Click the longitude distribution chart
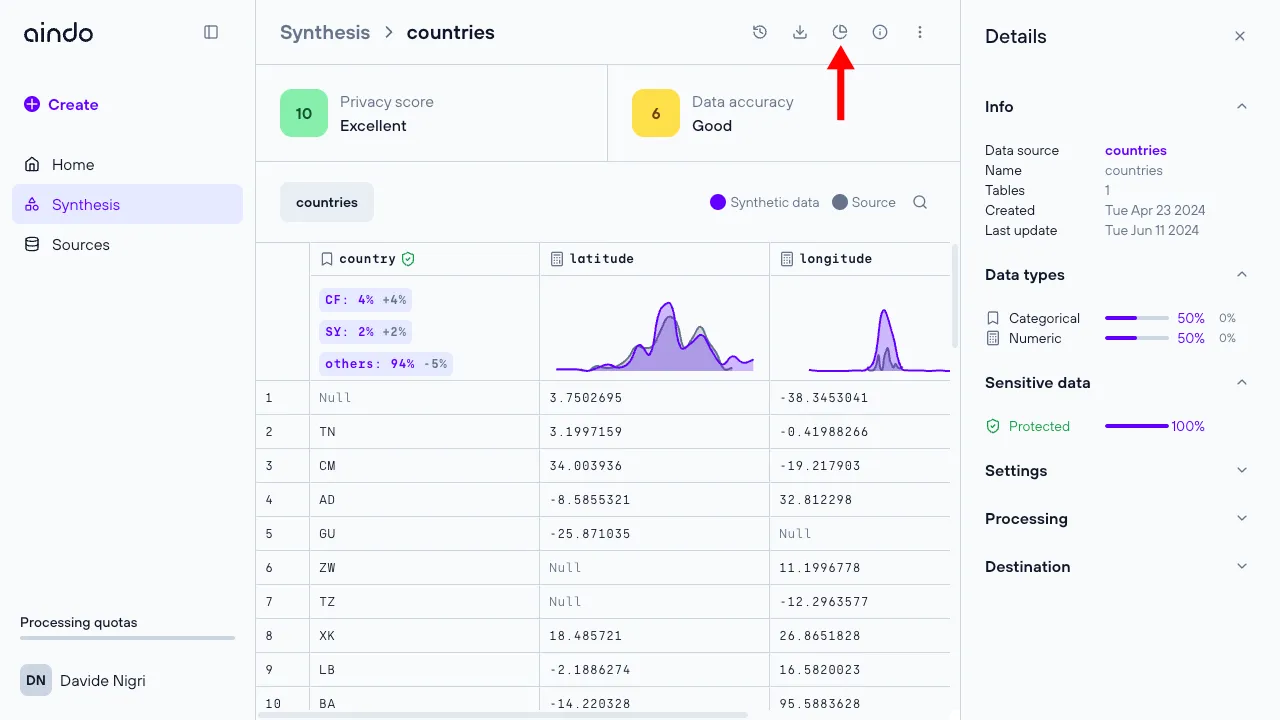Image resolution: width=1280 pixels, height=720 pixels. pyautogui.click(x=880, y=340)
